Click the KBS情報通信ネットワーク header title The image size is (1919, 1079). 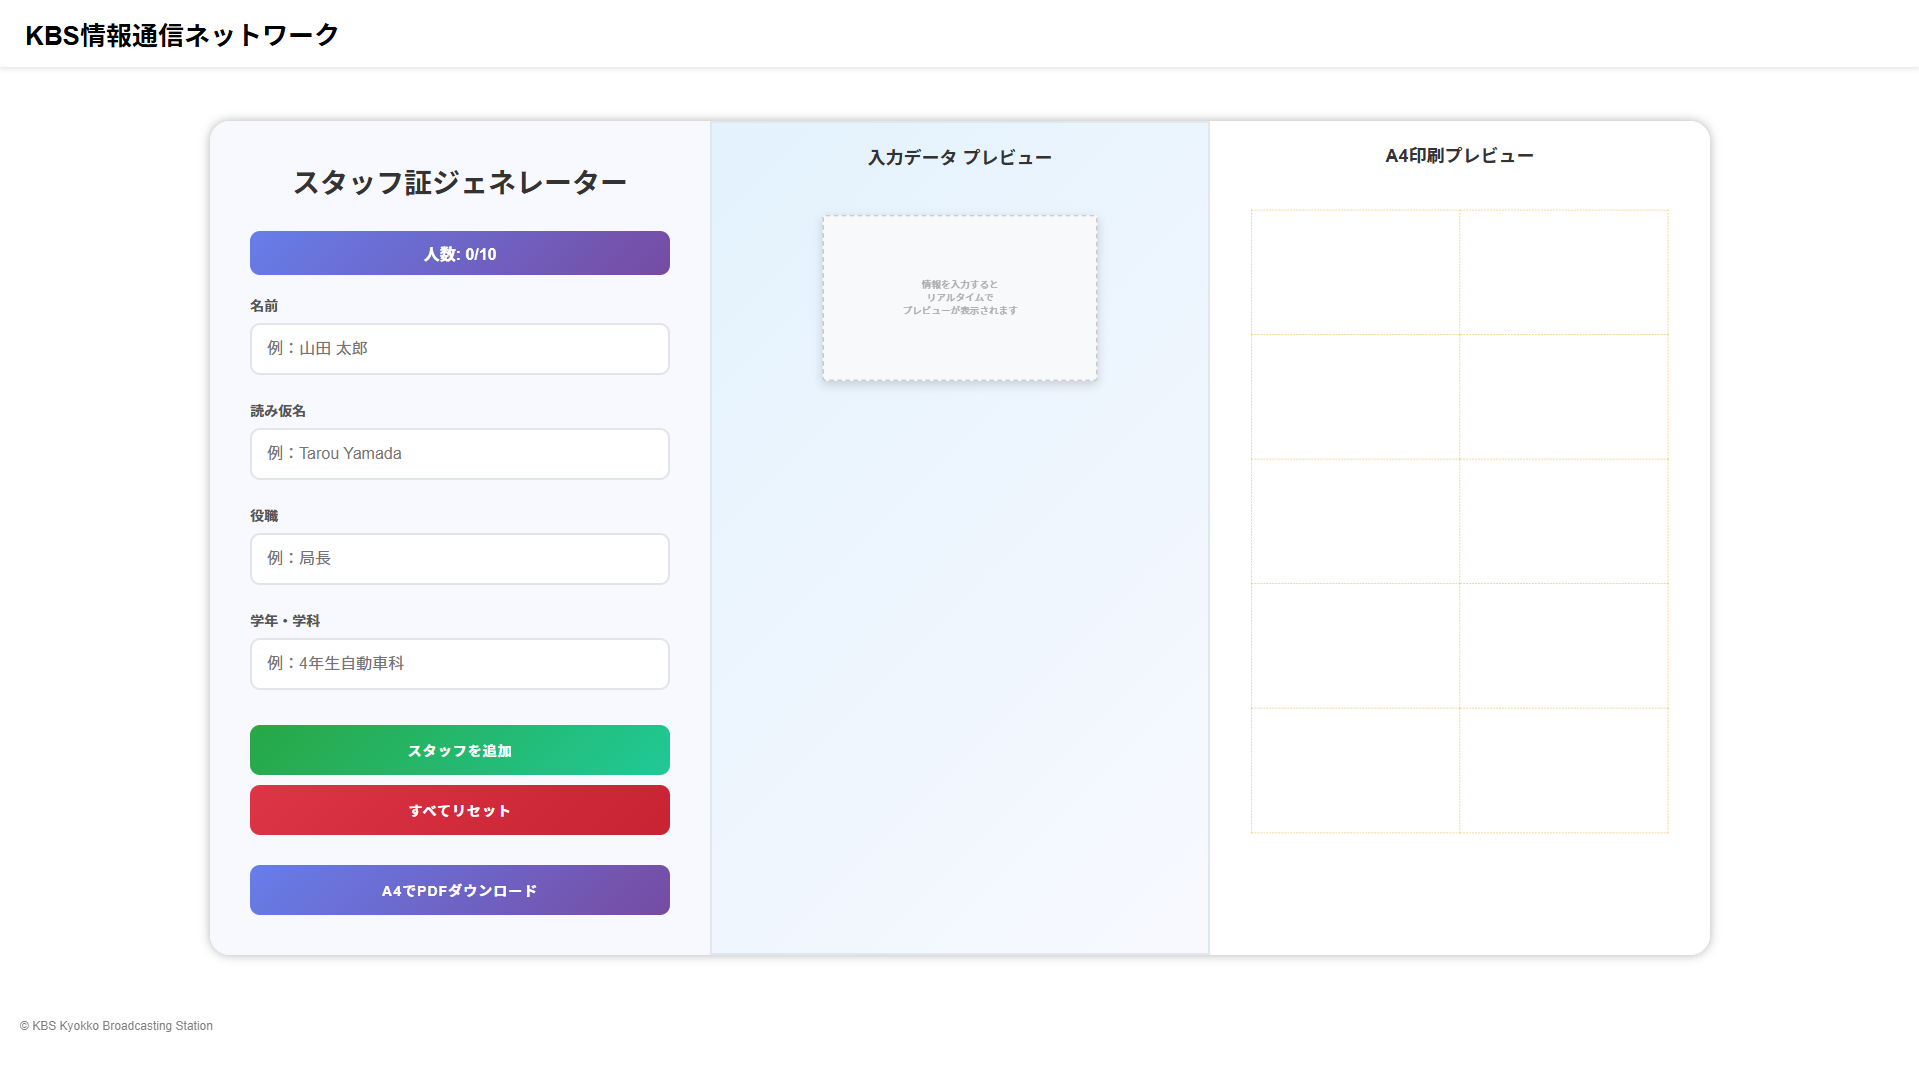tap(182, 35)
